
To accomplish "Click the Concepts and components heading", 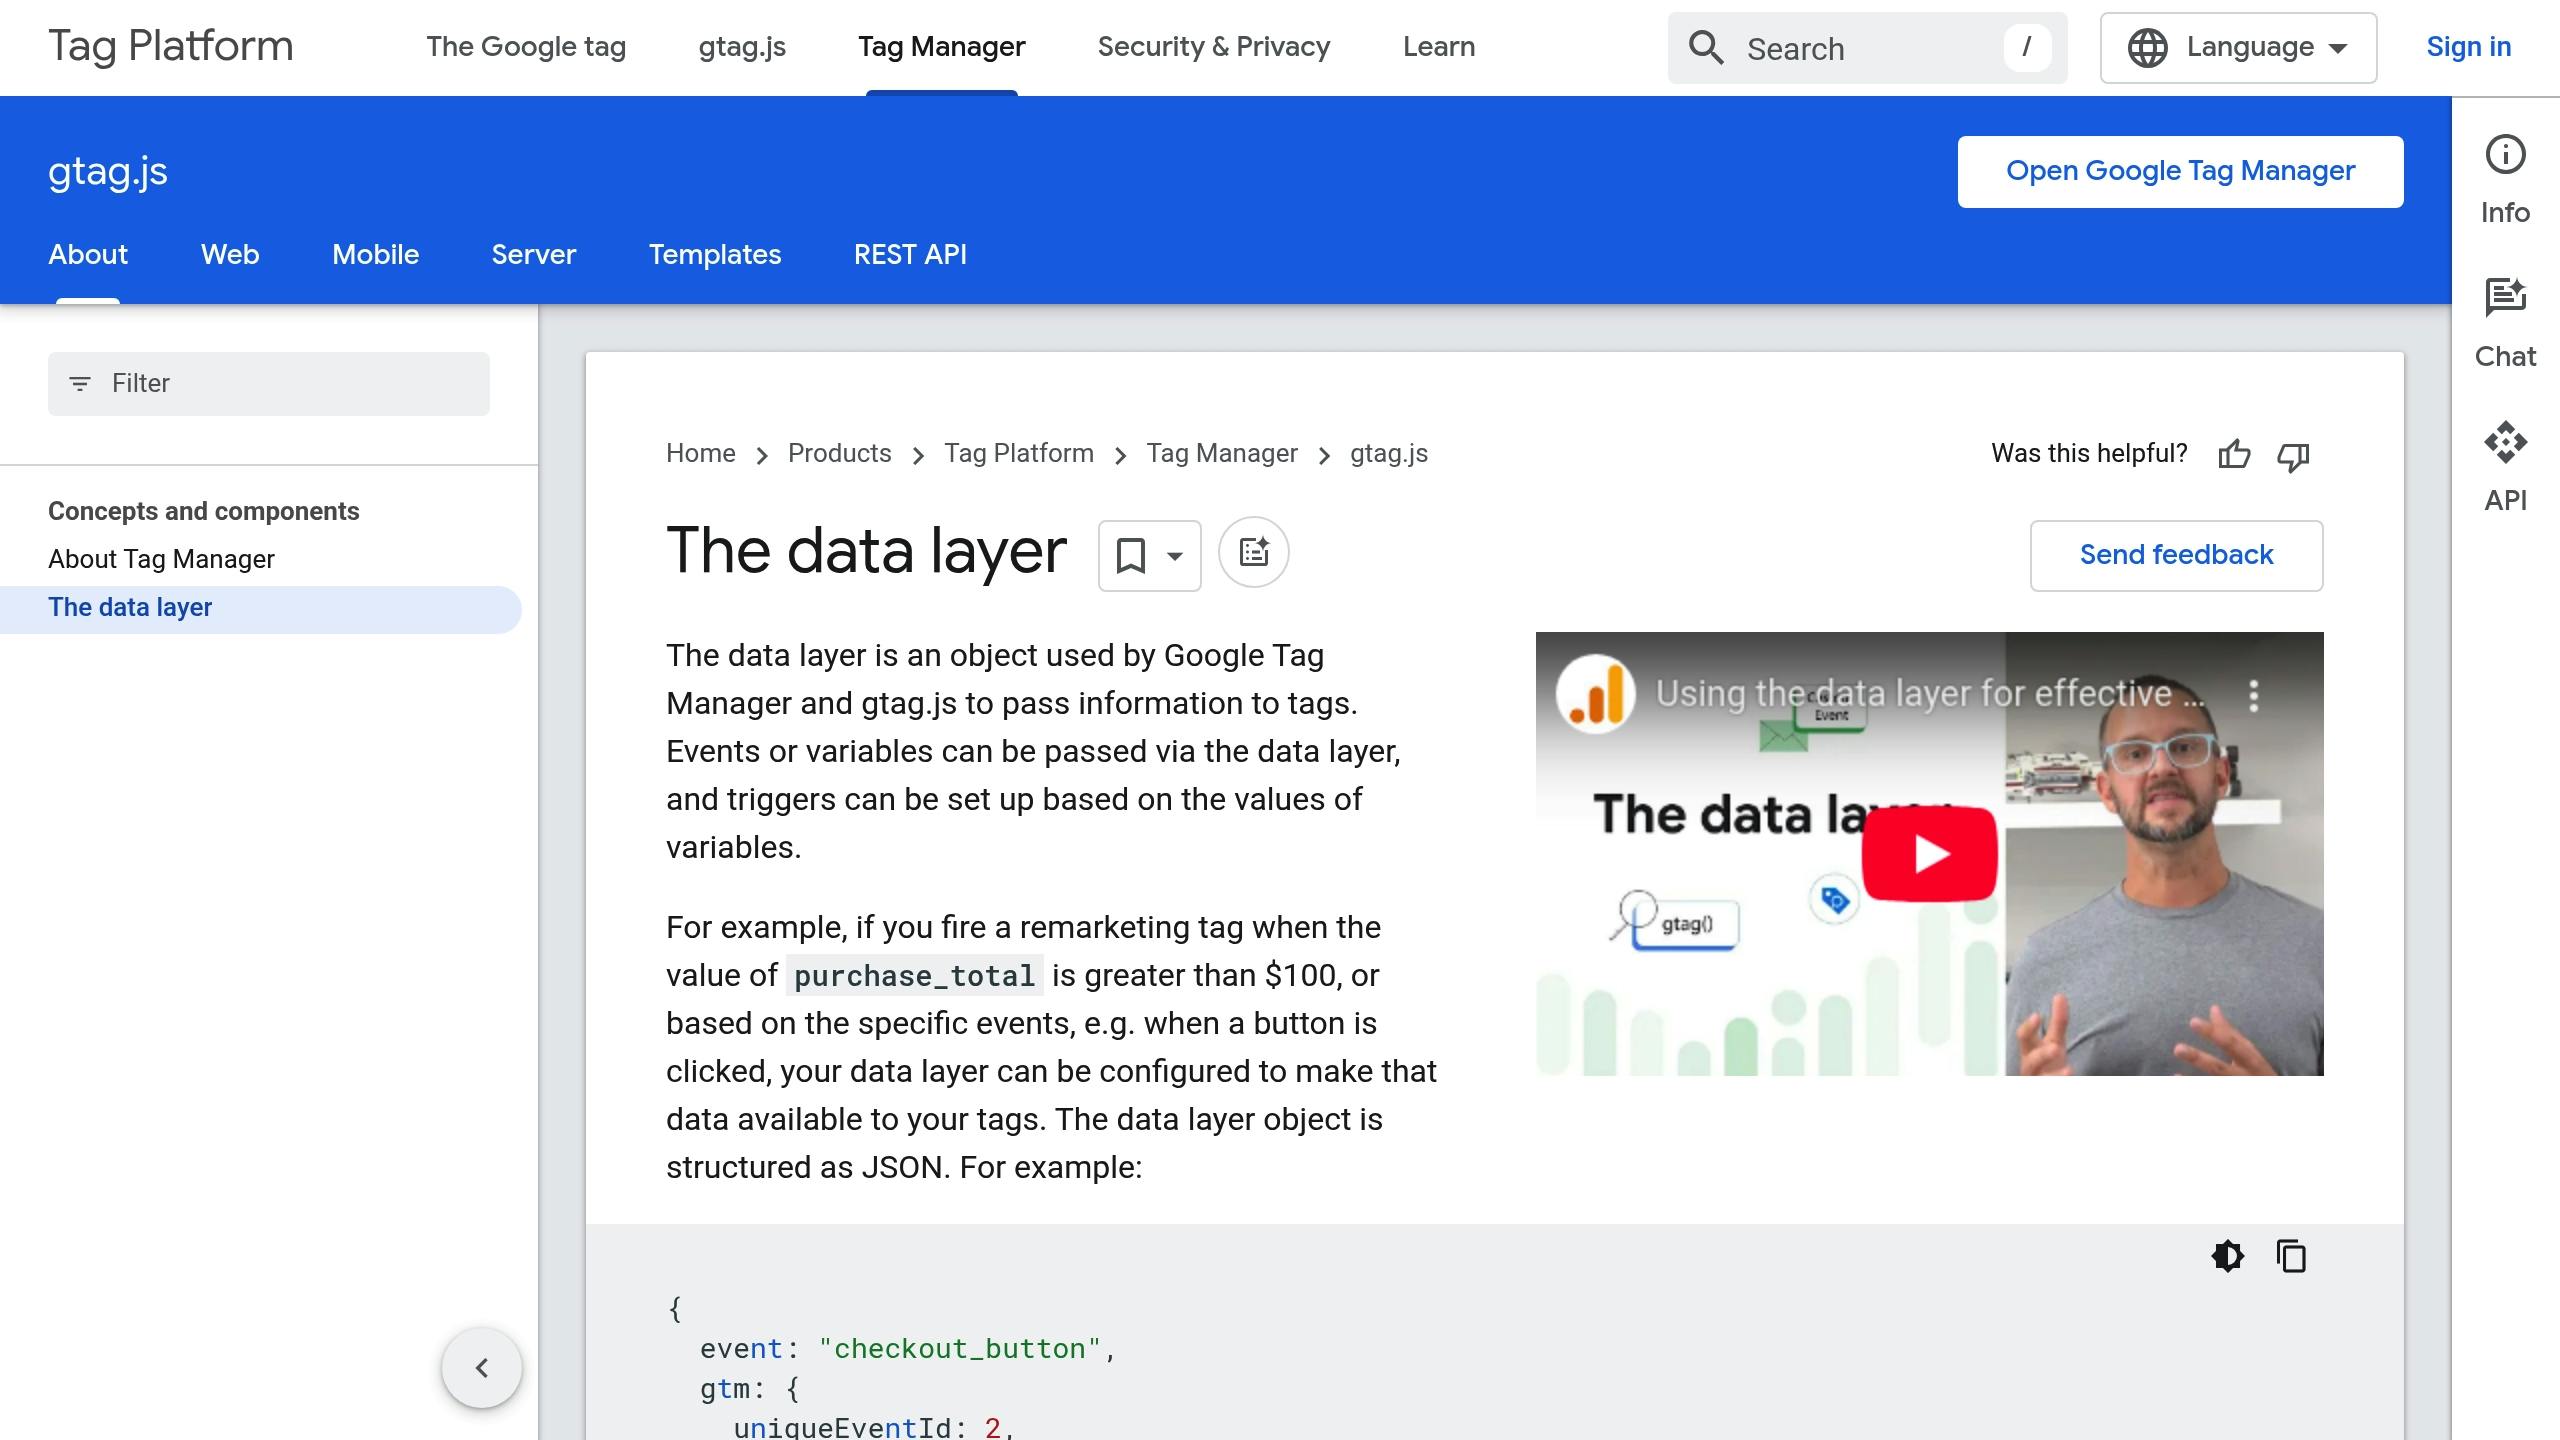I will tap(204, 511).
